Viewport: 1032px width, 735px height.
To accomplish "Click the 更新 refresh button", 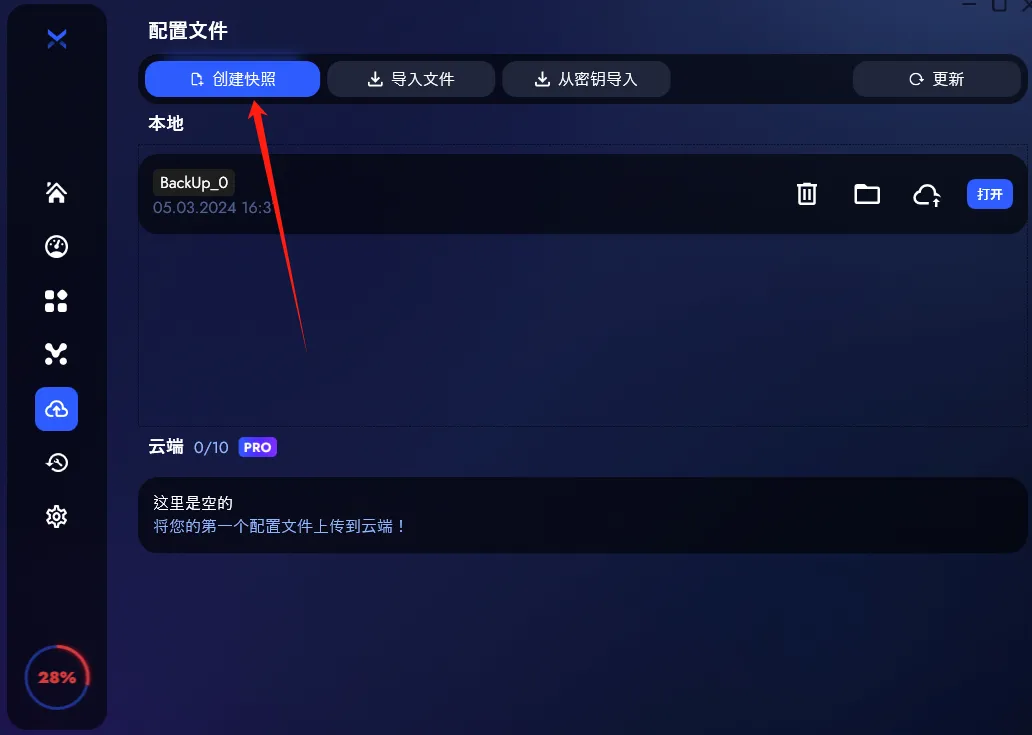I will coord(937,79).
